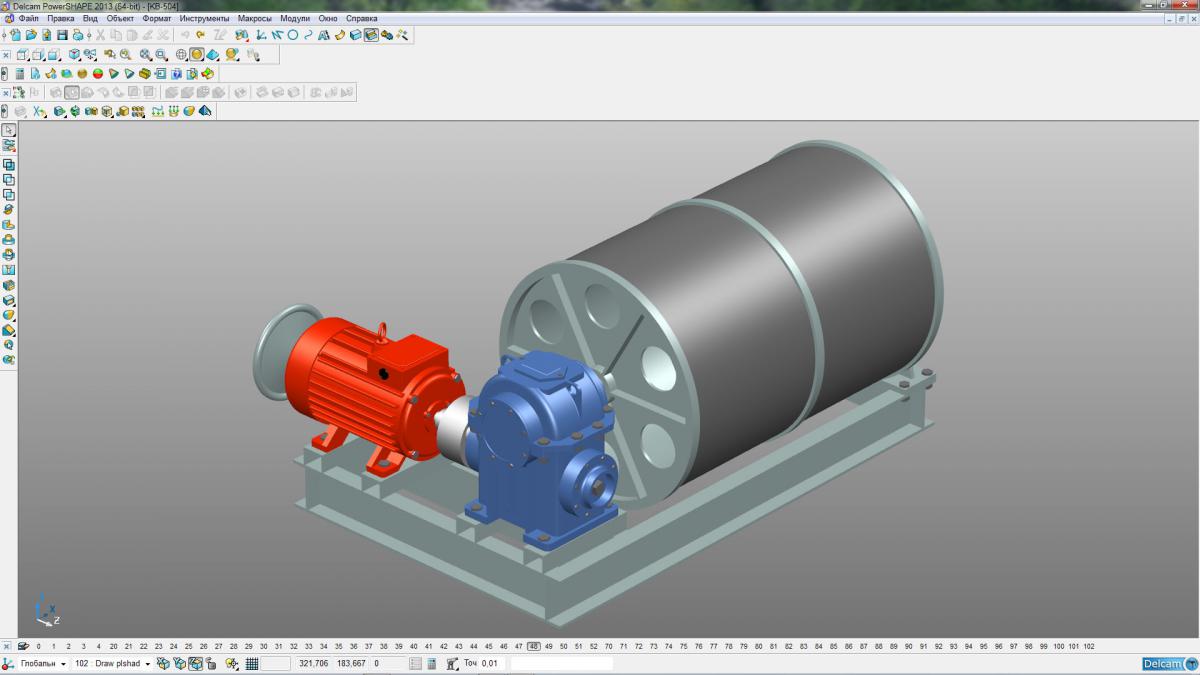
Task: Open the 102 Draw plshad level dropdown
Action: point(148,664)
